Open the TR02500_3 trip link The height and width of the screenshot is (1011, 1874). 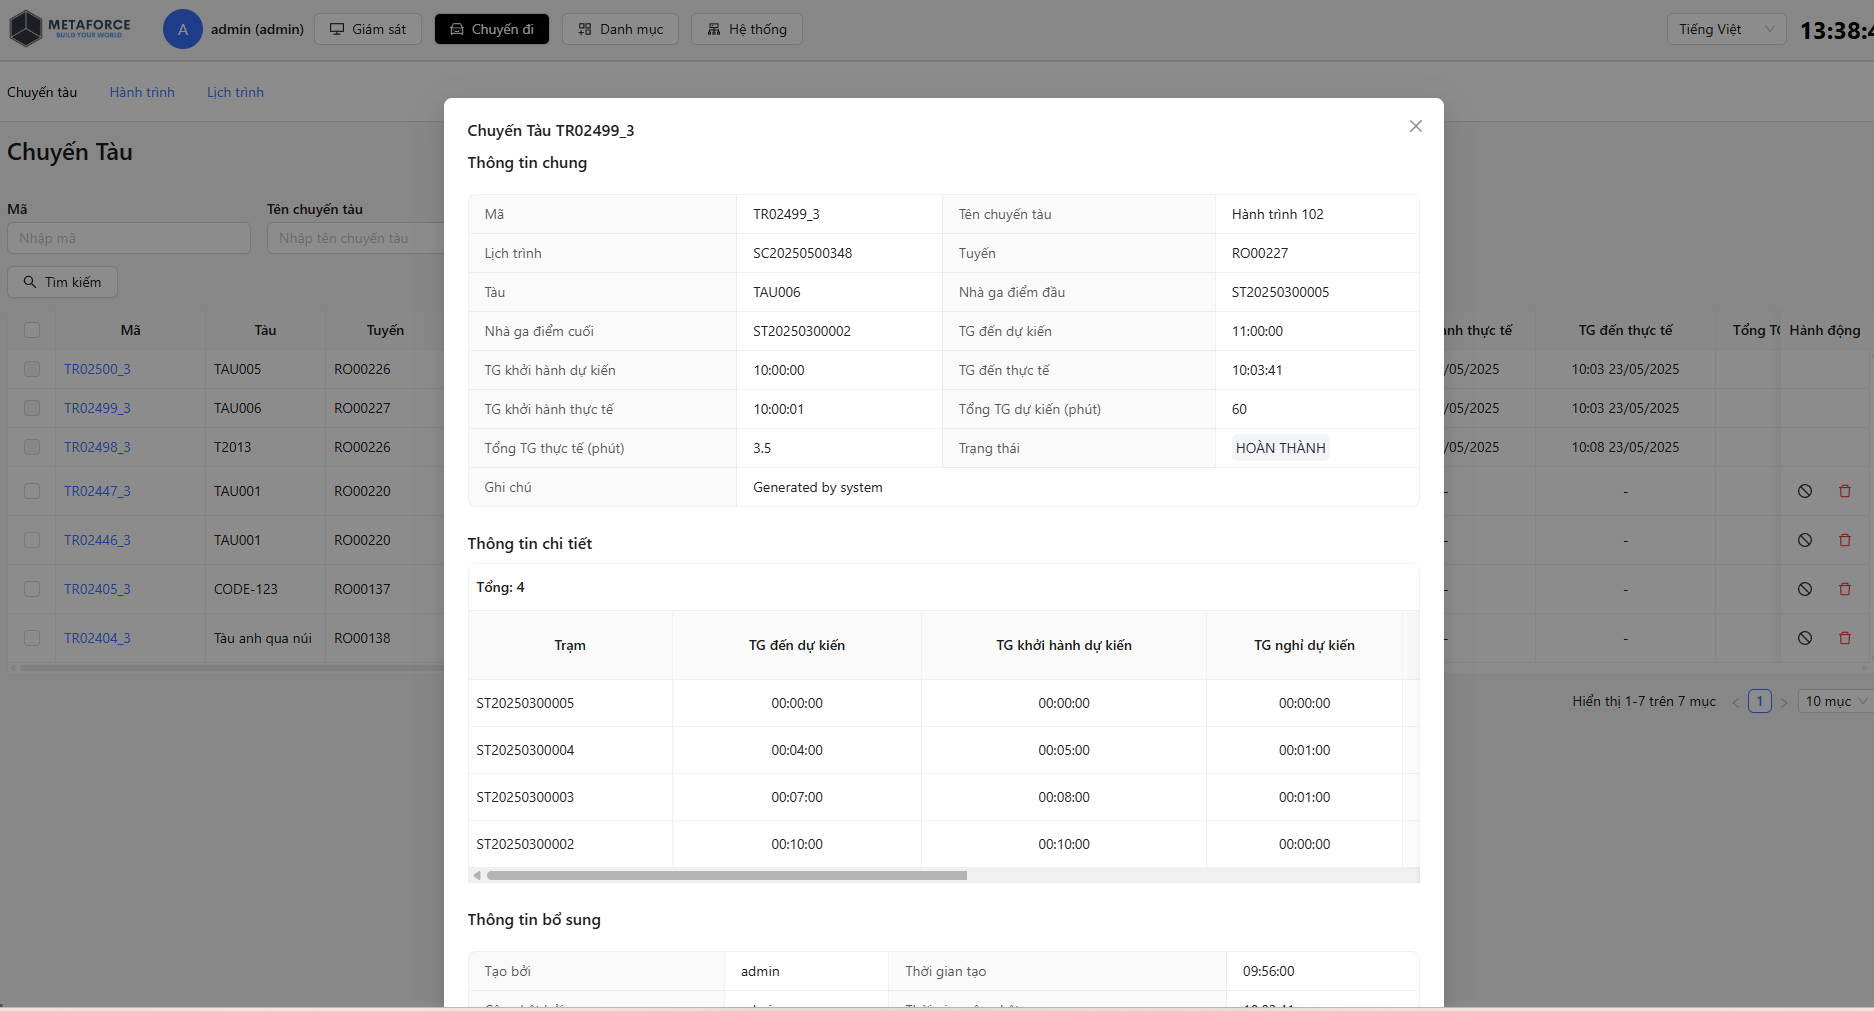pos(97,369)
